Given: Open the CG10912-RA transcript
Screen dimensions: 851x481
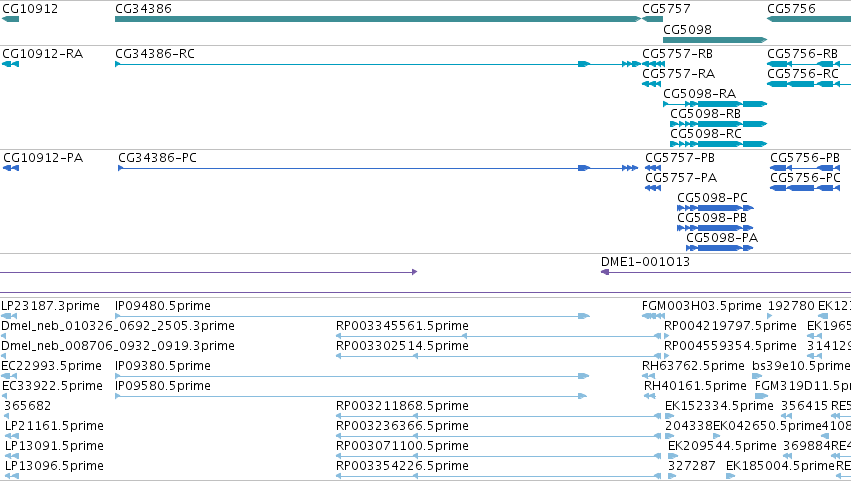Looking at the screenshot, I should point(42,54).
